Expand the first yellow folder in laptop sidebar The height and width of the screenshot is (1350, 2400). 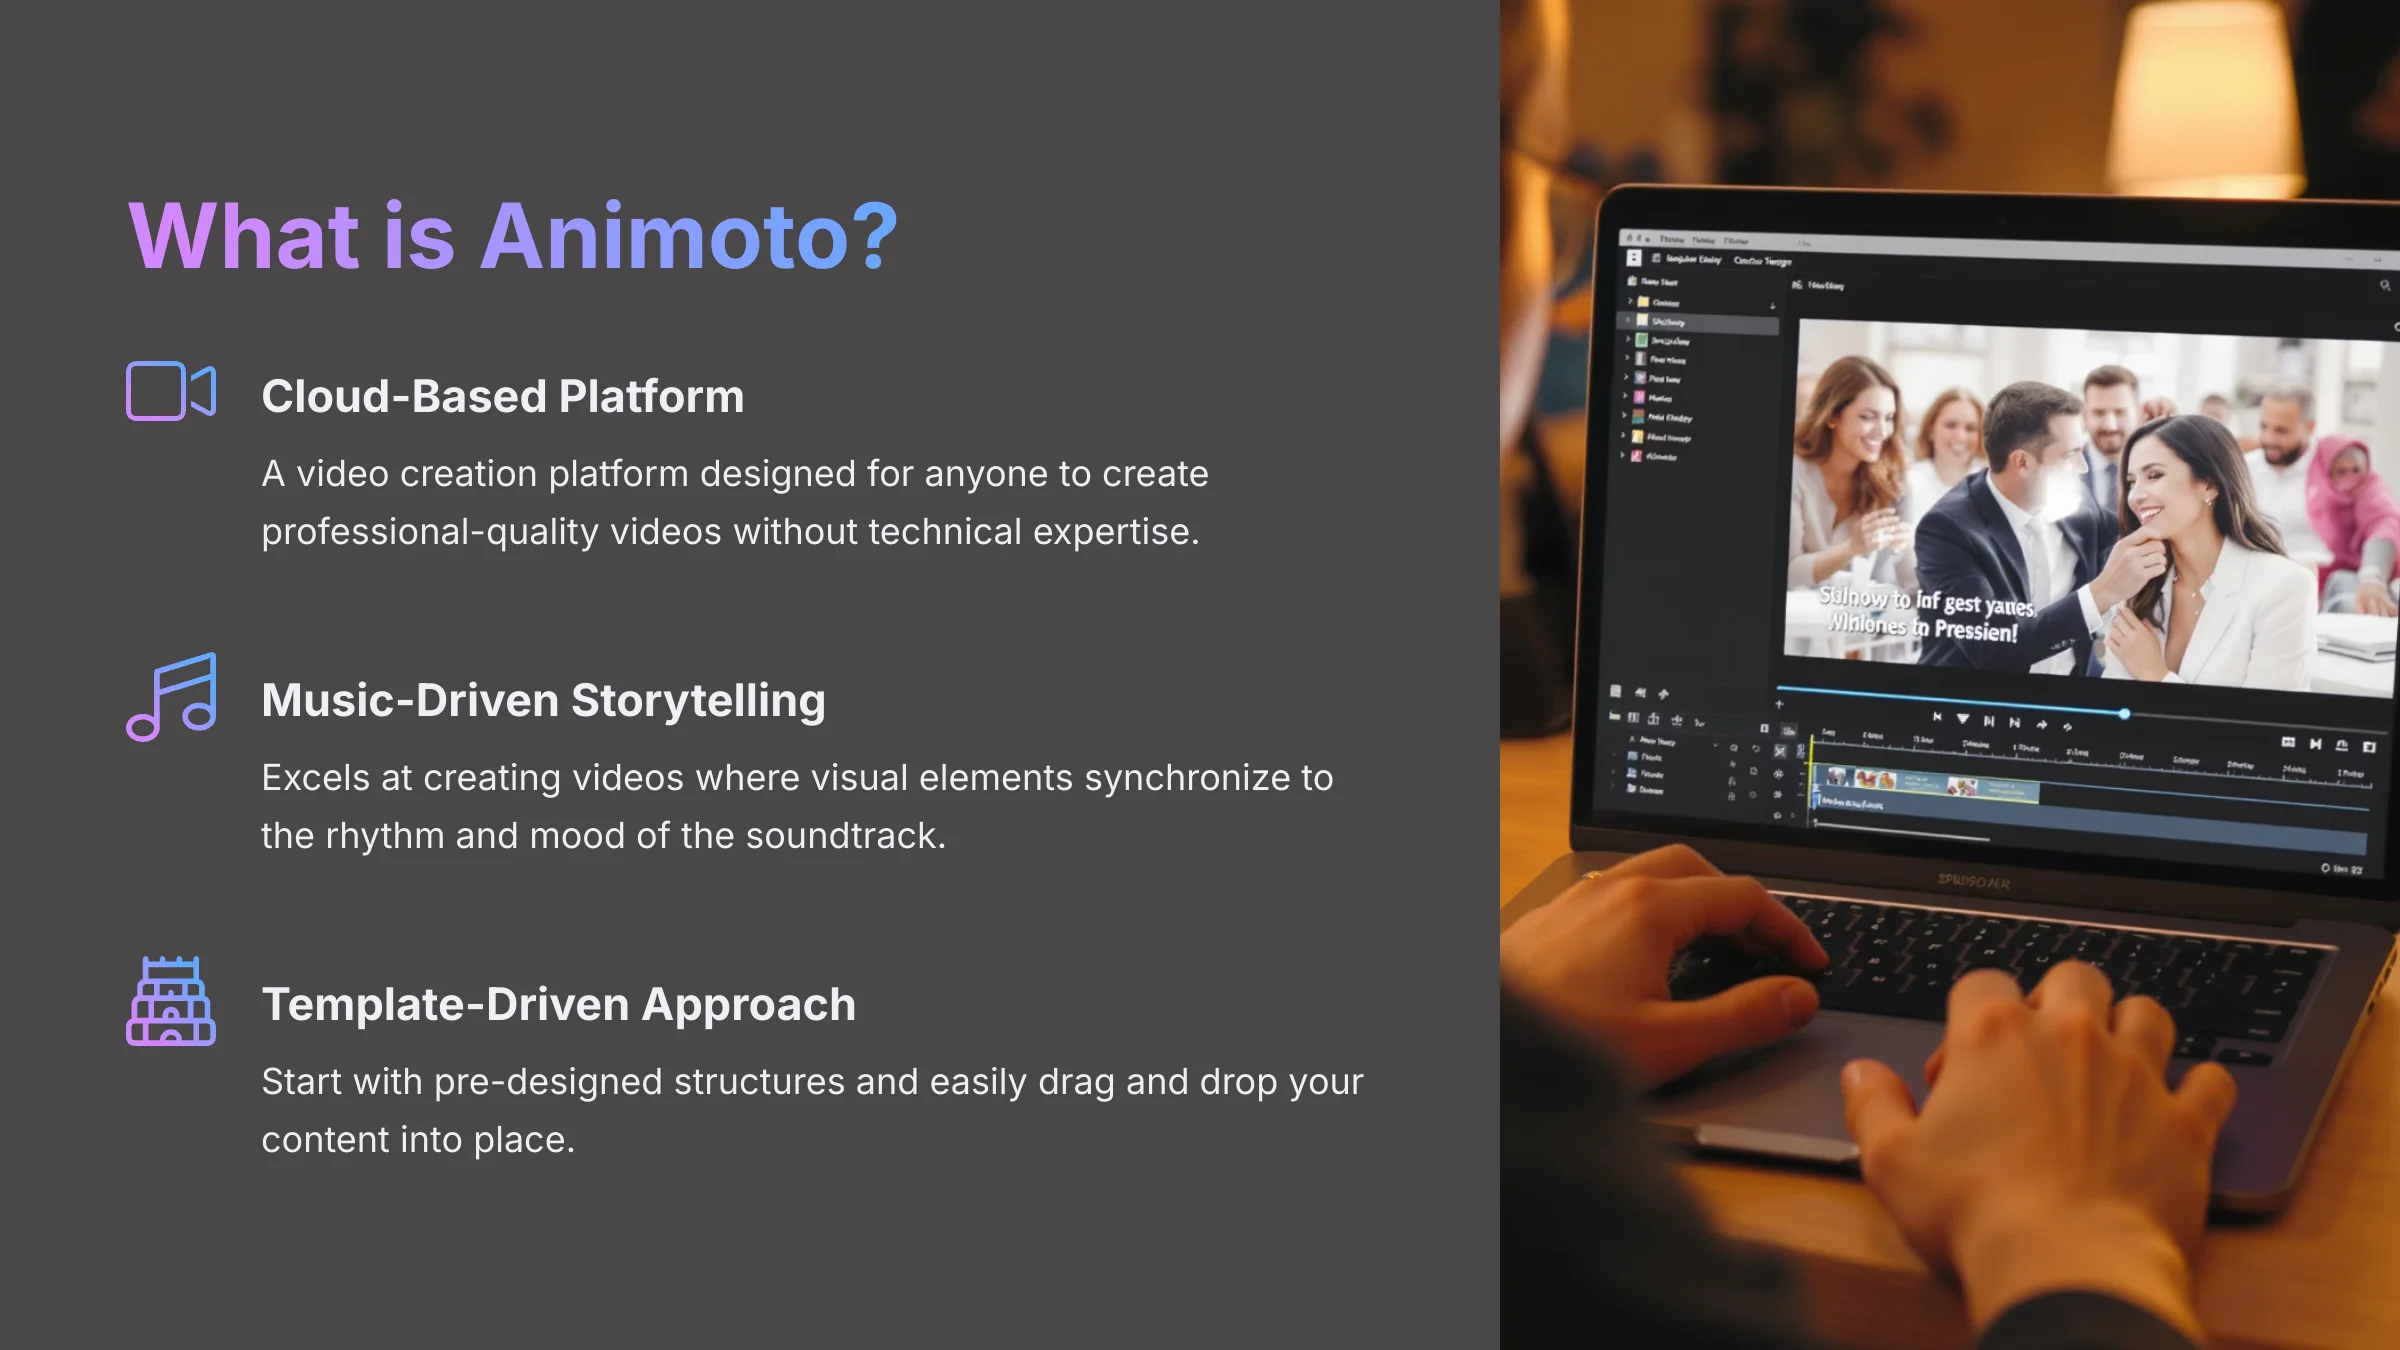(x=1631, y=301)
